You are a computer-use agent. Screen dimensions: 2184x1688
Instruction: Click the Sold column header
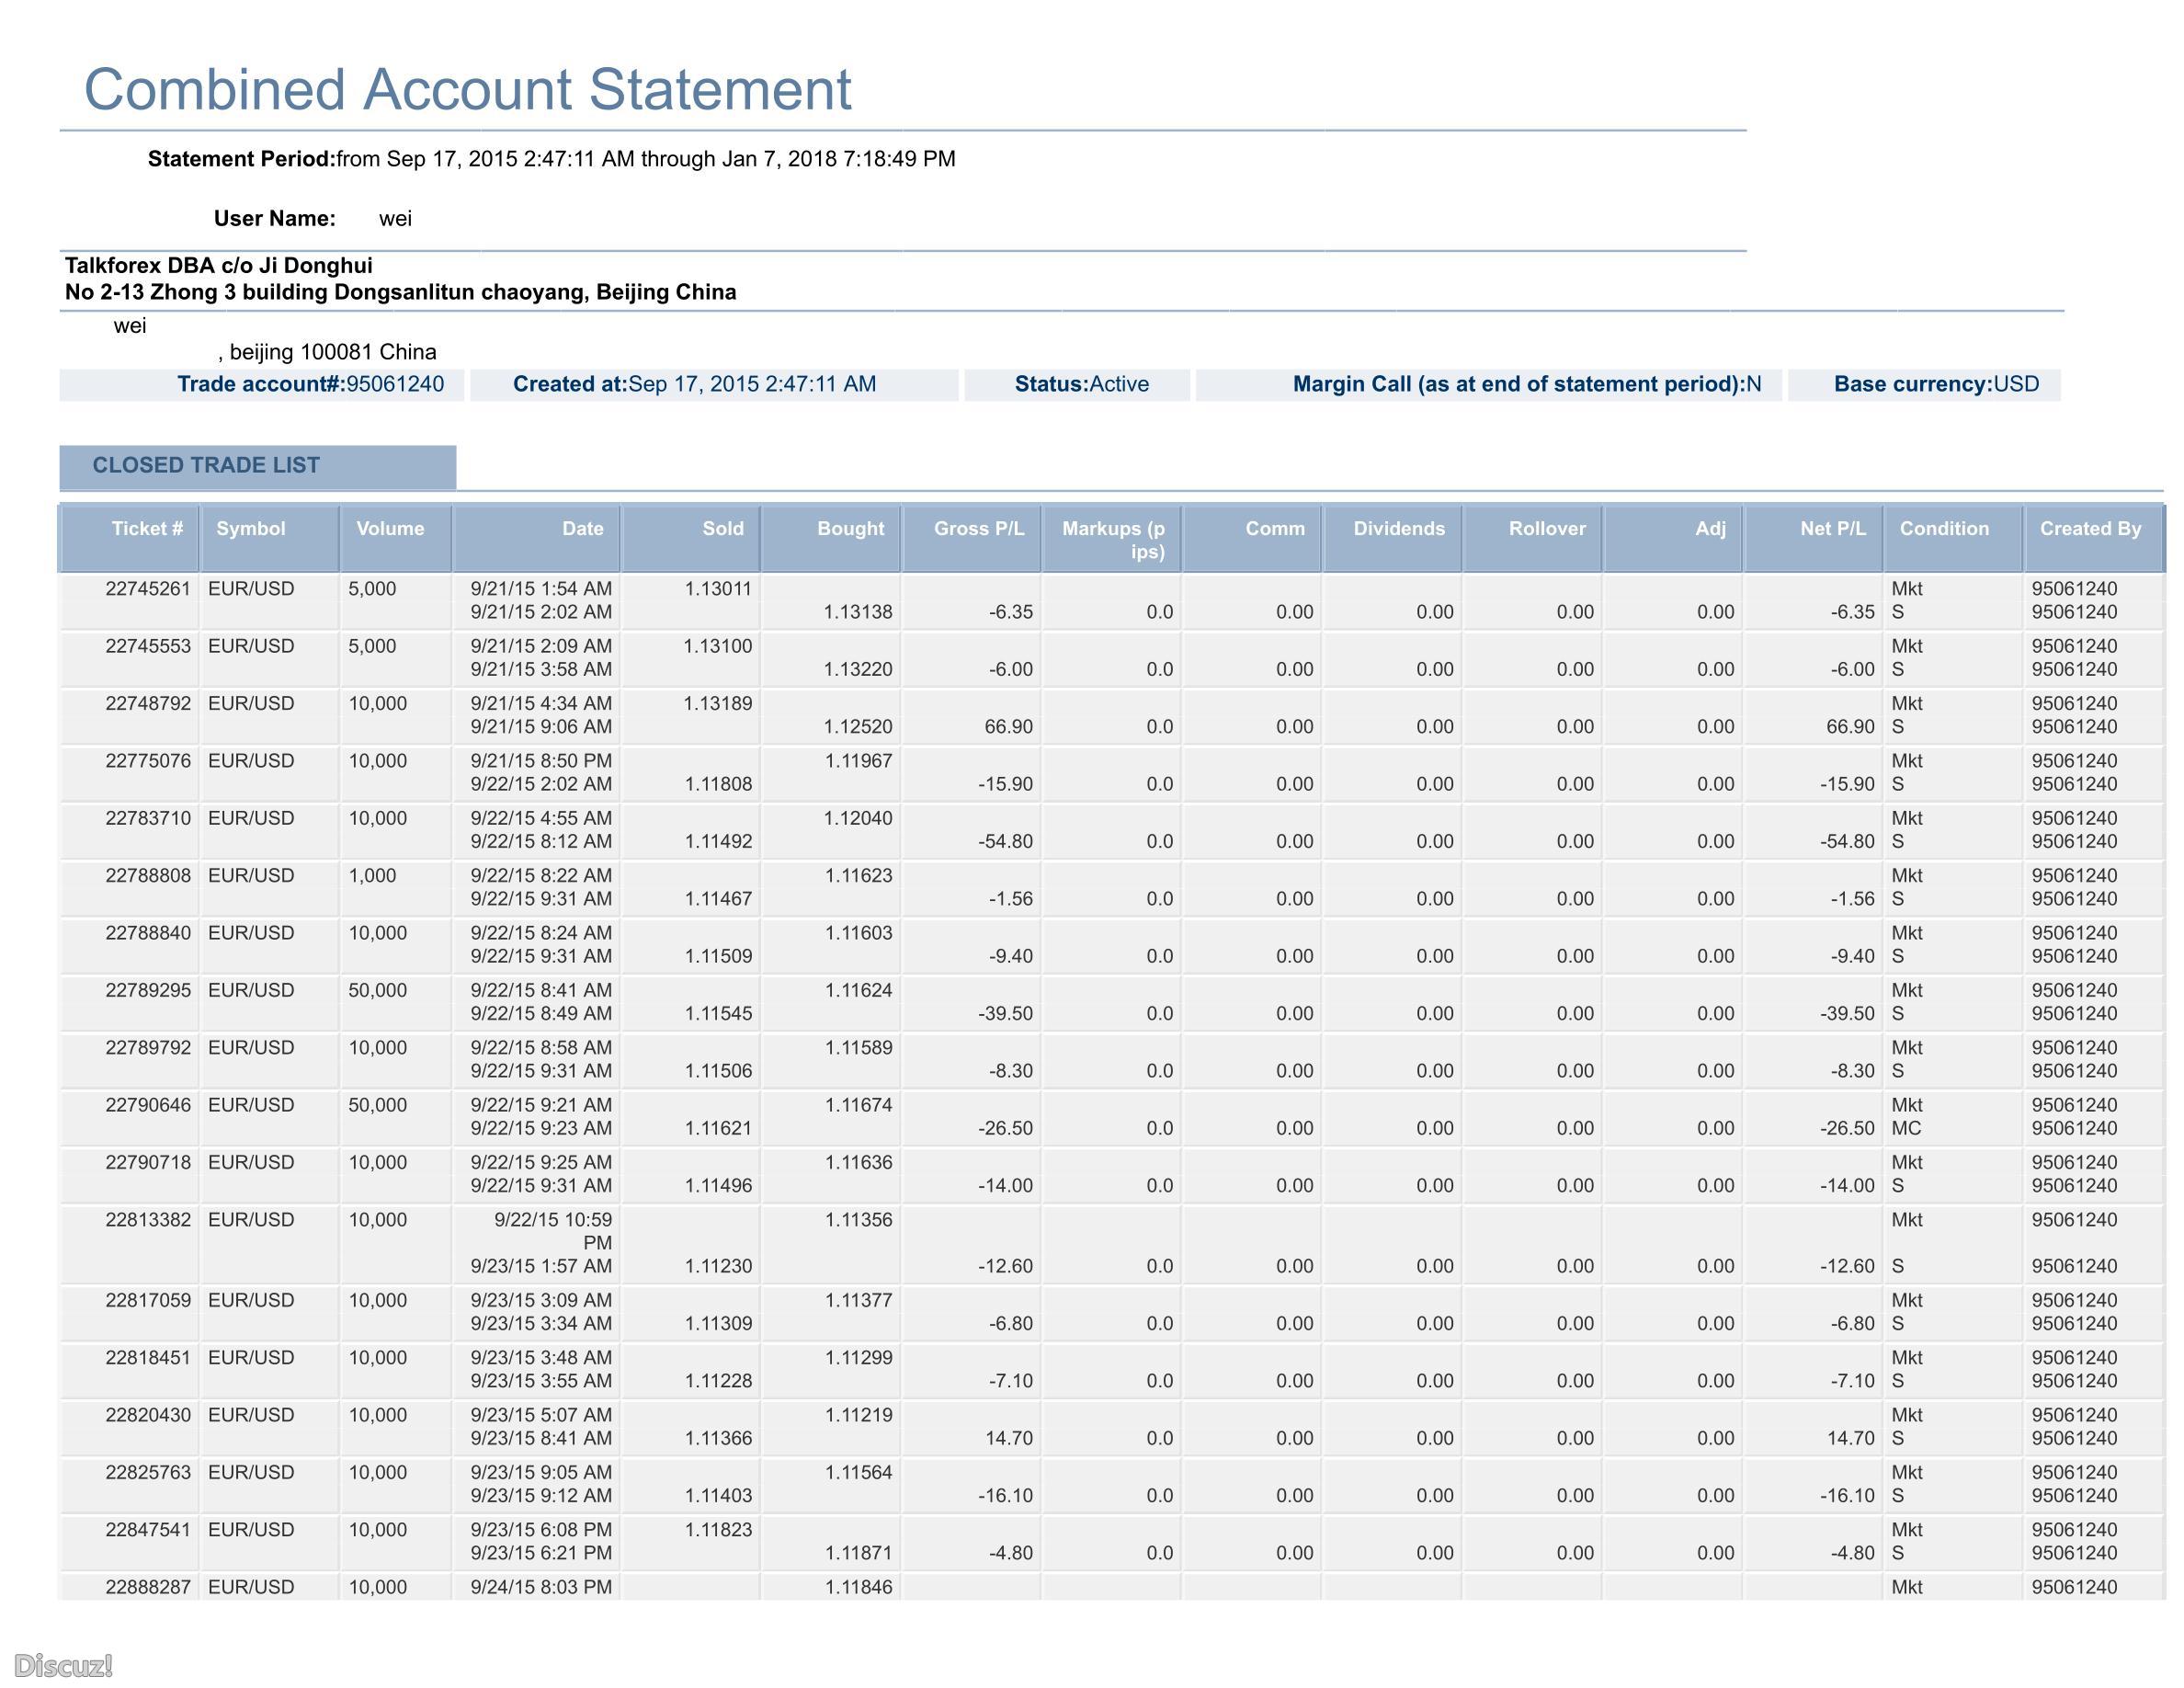click(x=690, y=539)
